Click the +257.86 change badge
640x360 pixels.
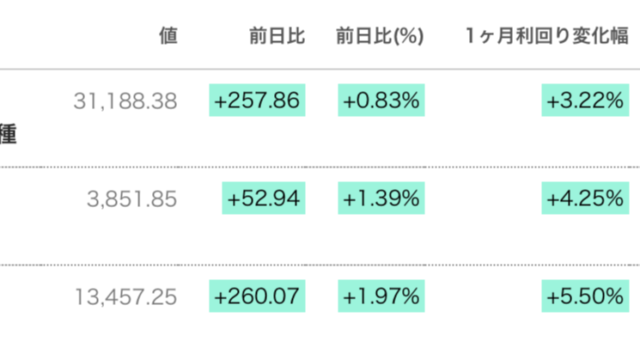257,100
